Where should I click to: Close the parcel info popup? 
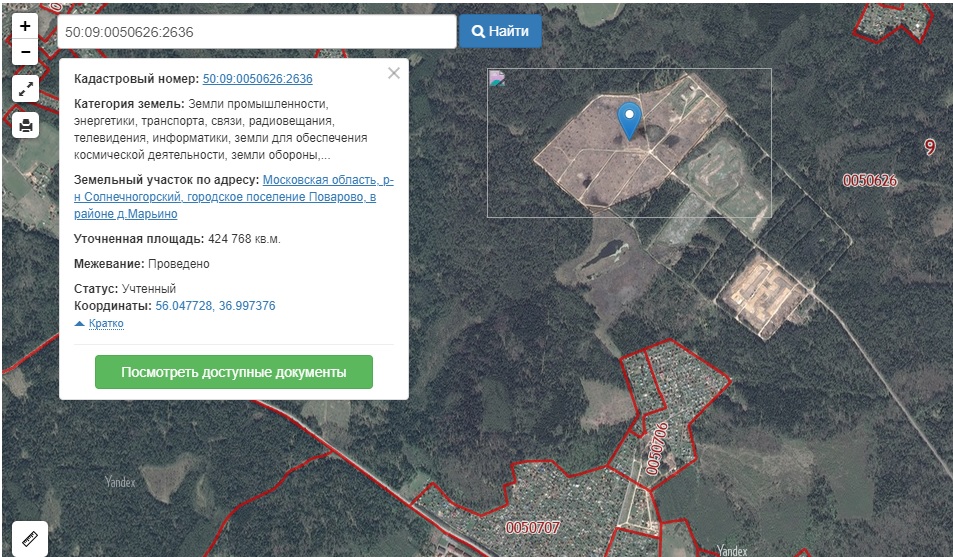pos(394,74)
